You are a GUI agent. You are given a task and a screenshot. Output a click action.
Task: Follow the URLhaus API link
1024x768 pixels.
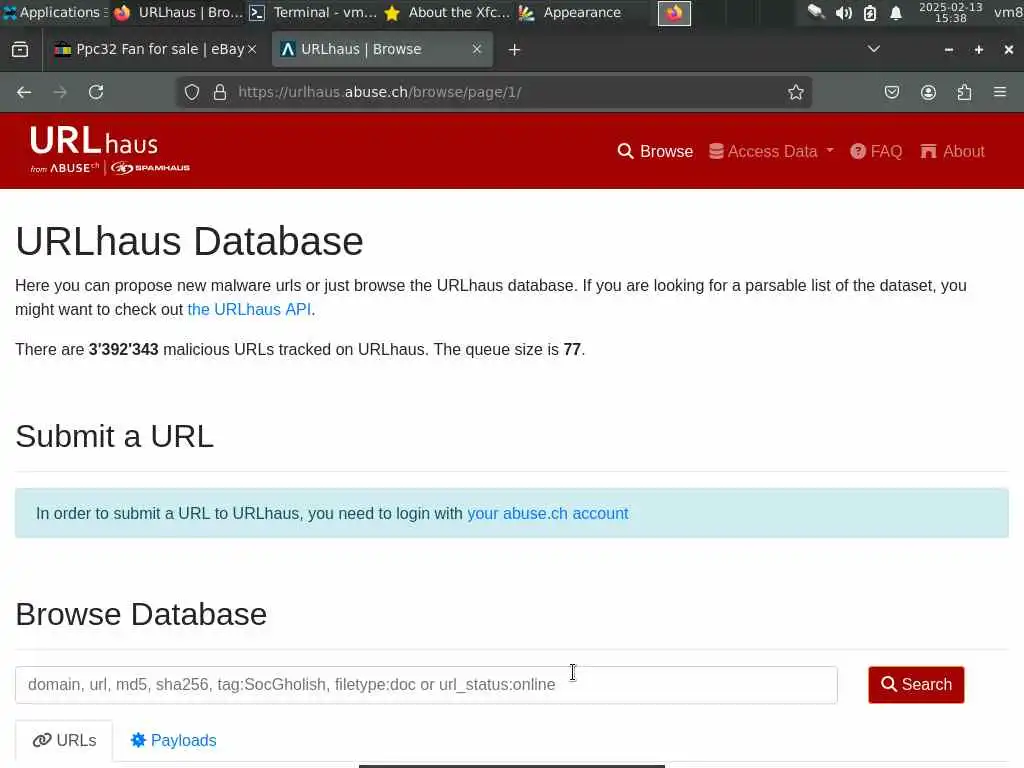249,310
